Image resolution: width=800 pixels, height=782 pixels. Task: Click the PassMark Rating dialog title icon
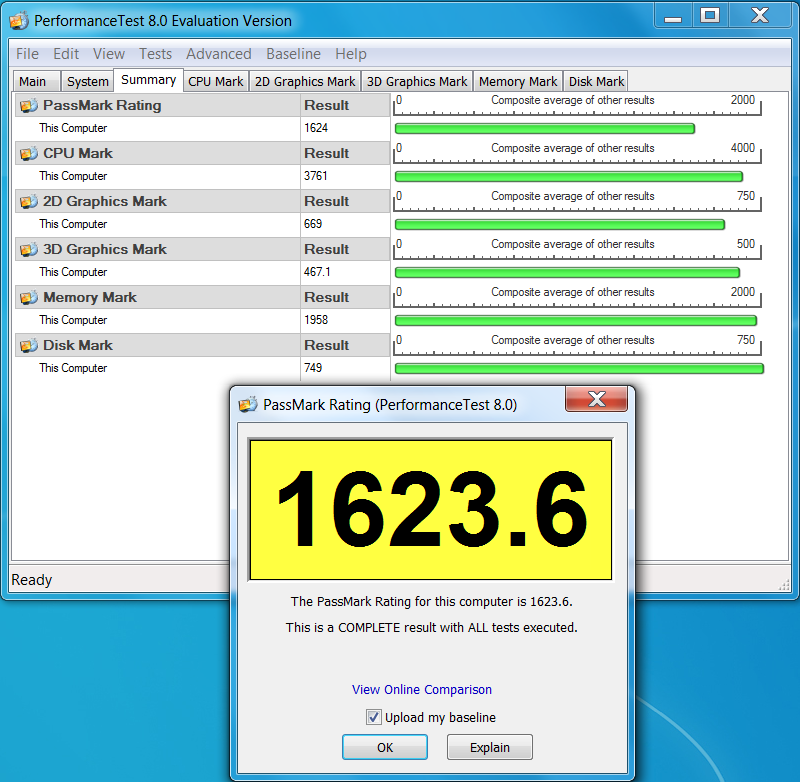coord(248,405)
